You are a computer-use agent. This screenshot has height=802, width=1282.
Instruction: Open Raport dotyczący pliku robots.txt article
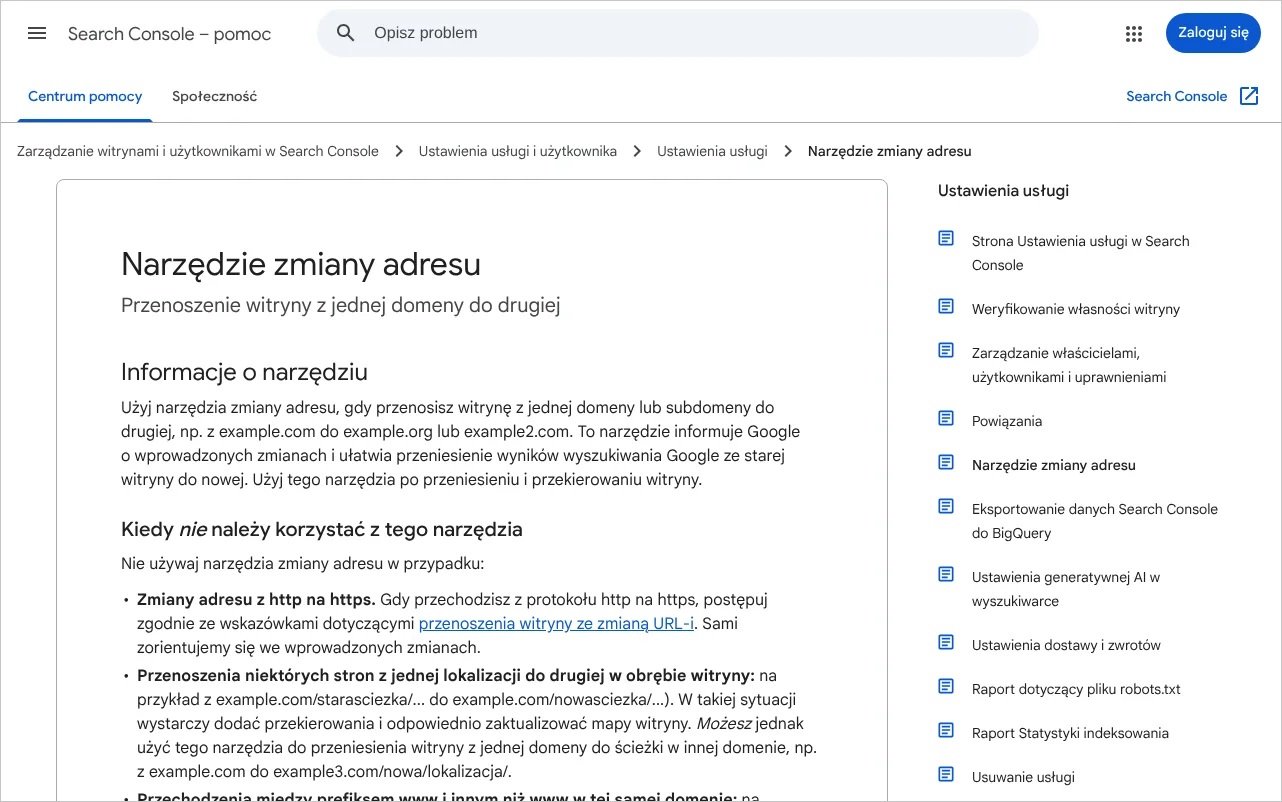point(1076,689)
